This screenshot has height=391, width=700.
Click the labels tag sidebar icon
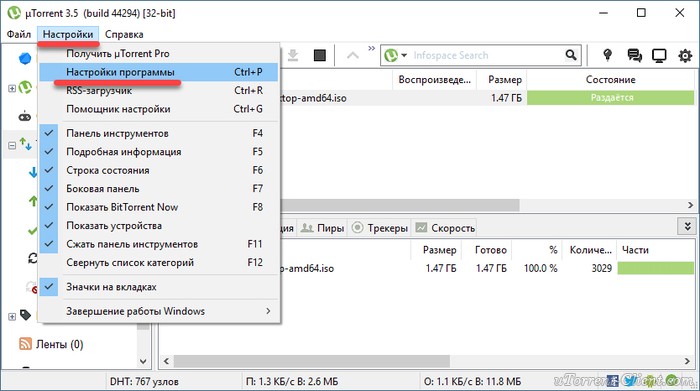[x=25, y=315]
